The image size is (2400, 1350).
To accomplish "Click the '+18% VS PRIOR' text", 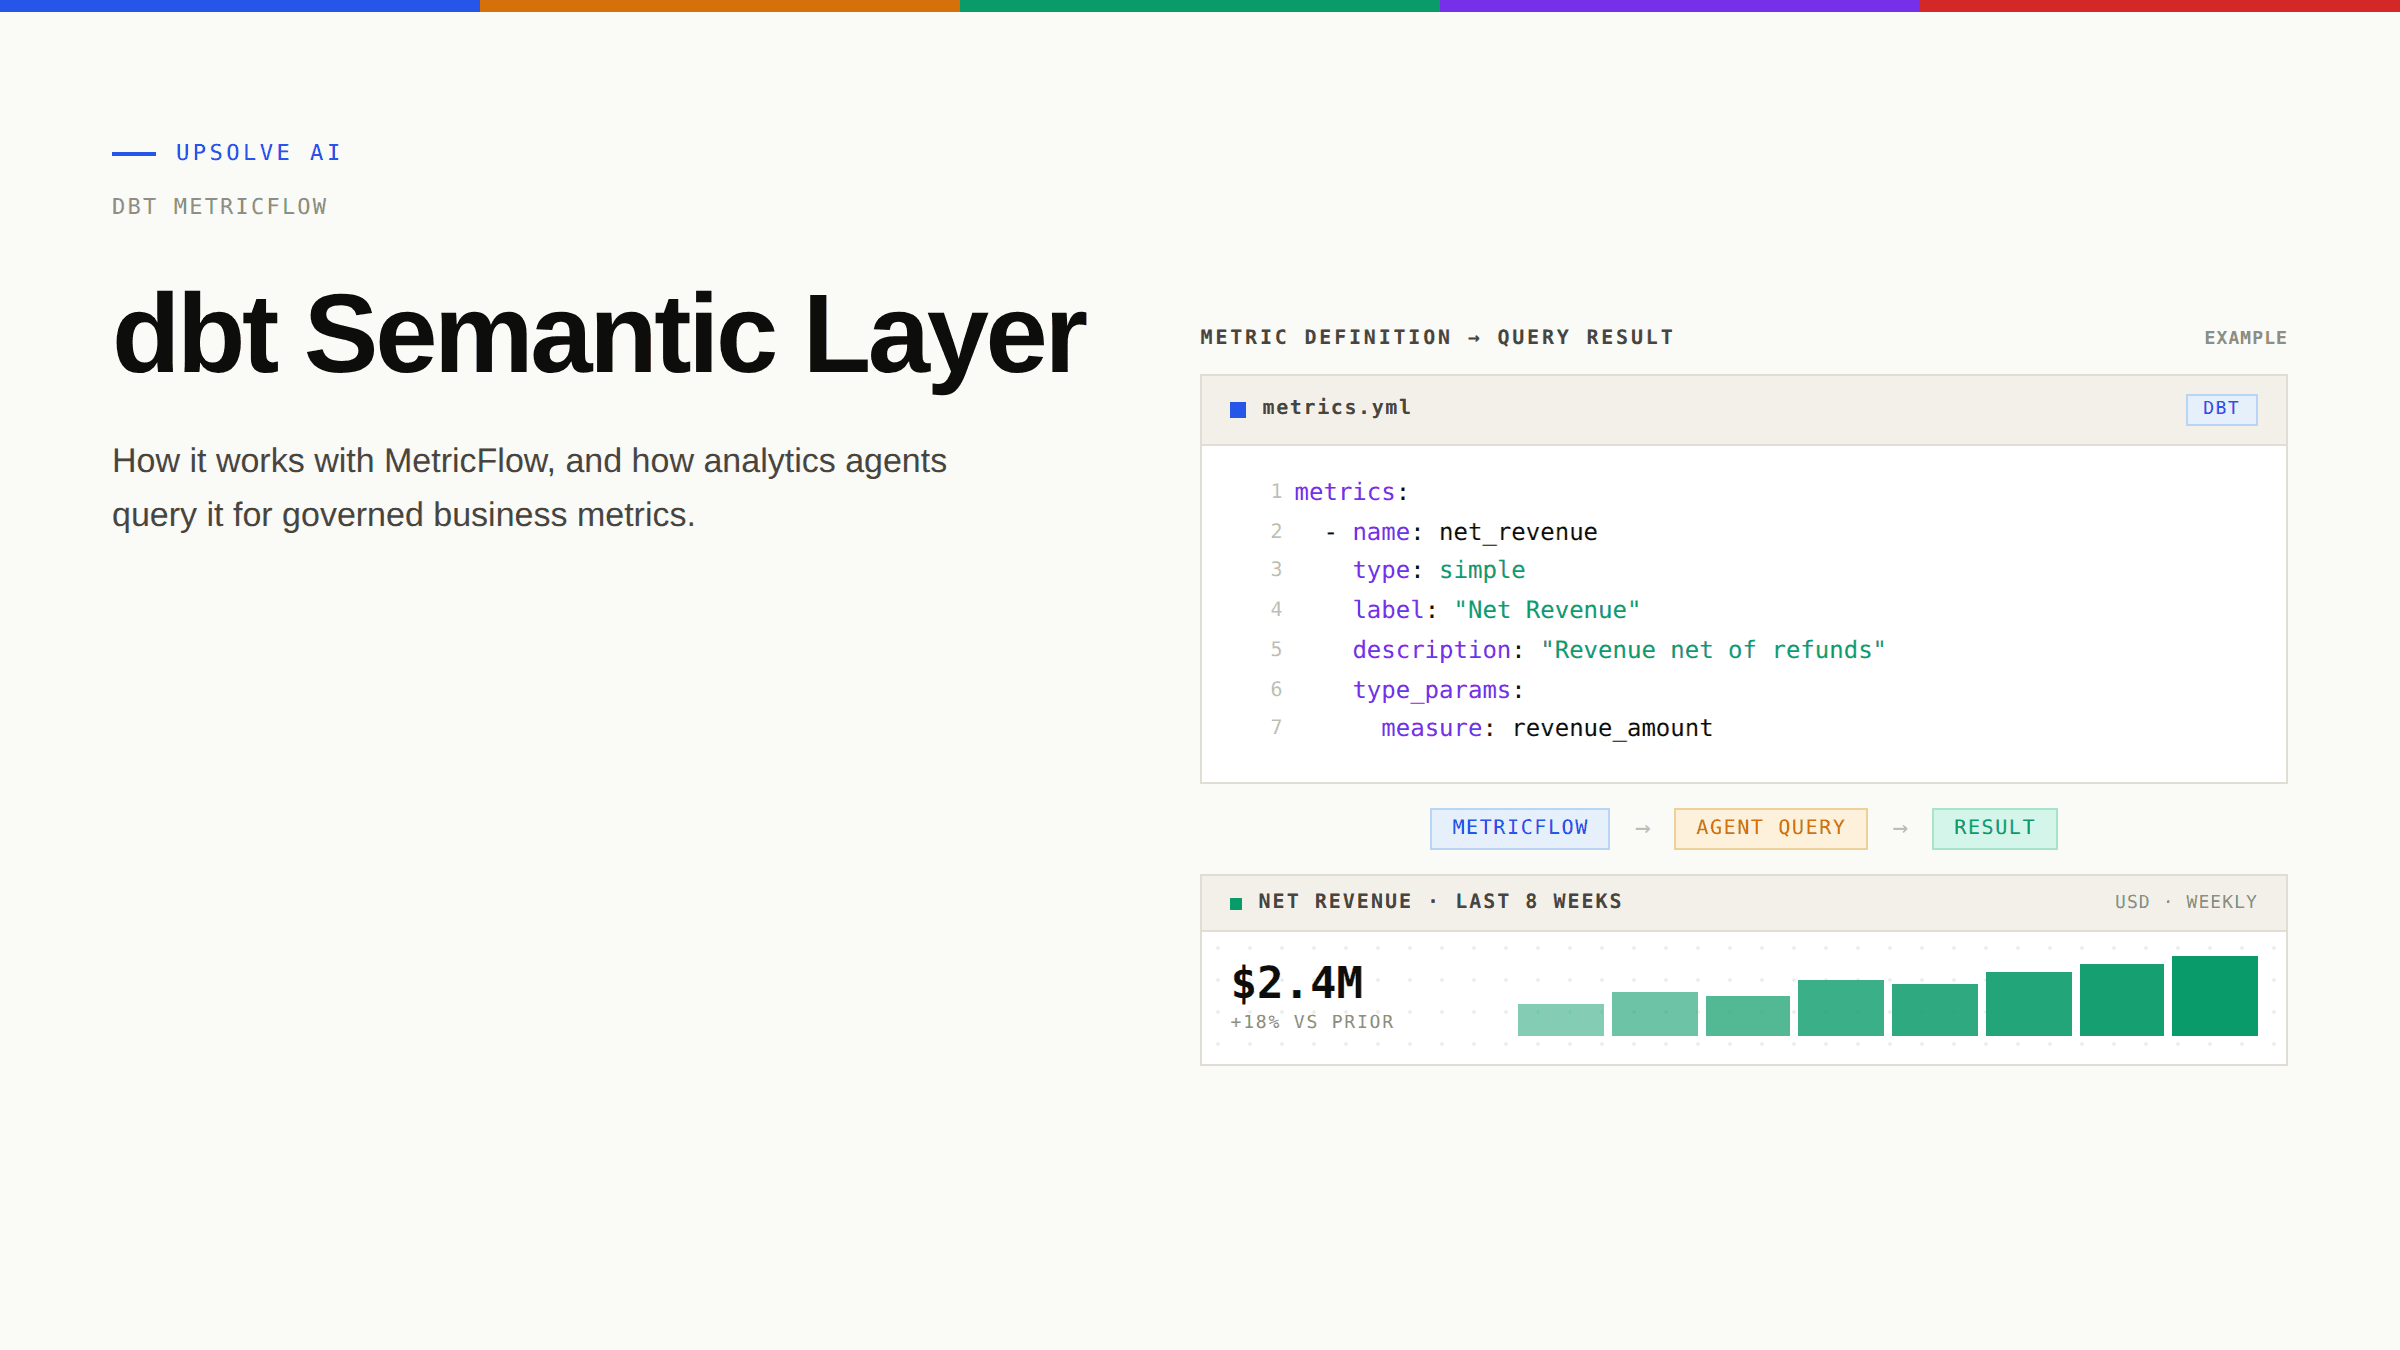I will (x=1312, y=1022).
